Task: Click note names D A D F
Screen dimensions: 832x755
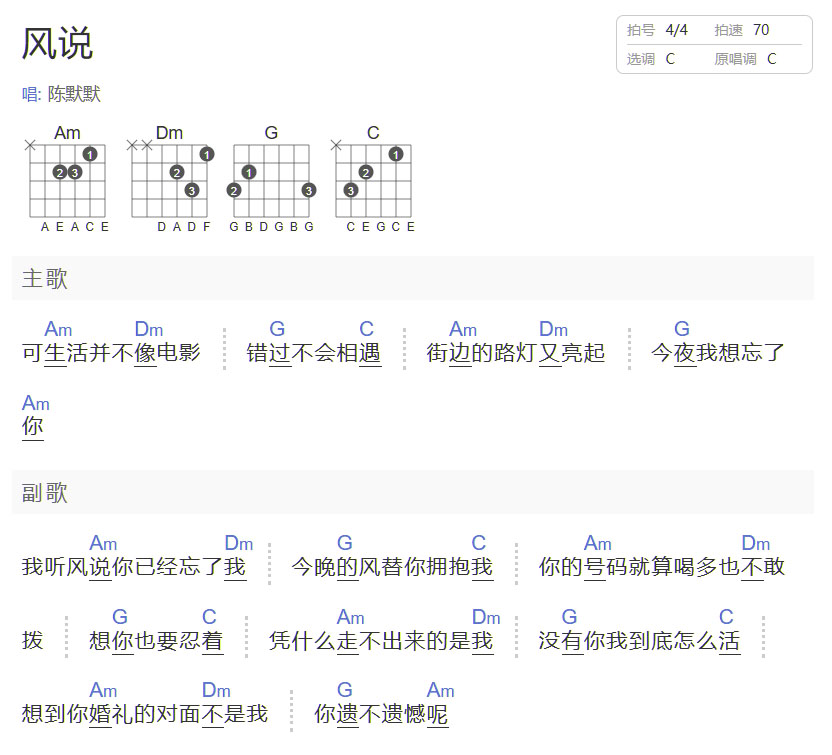Action: tap(184, 227)
